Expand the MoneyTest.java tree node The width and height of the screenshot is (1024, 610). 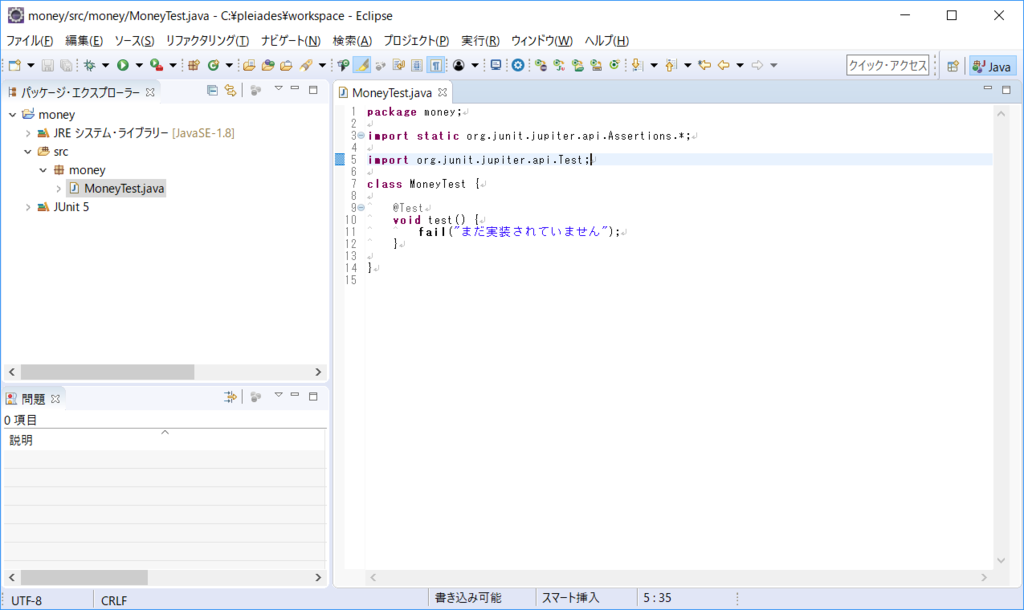coord(59,189)
